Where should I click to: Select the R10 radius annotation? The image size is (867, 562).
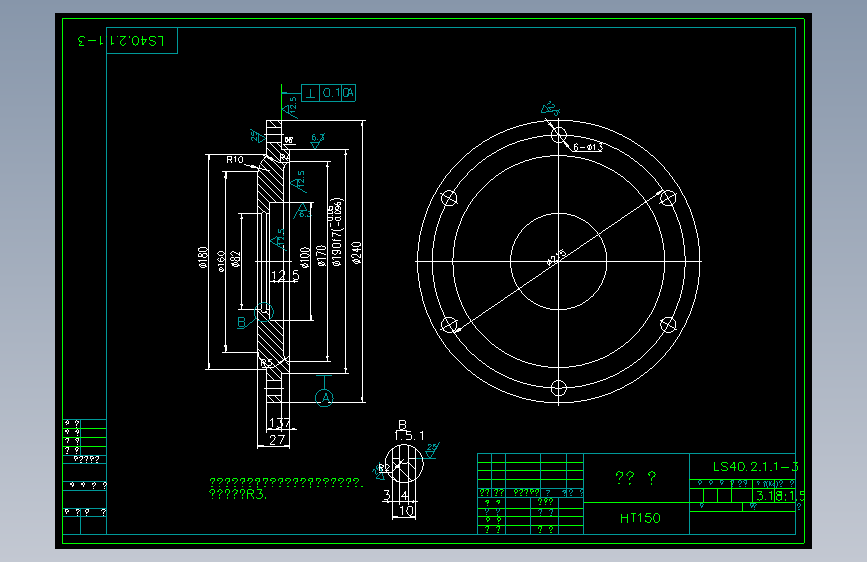tap(235, 159)
